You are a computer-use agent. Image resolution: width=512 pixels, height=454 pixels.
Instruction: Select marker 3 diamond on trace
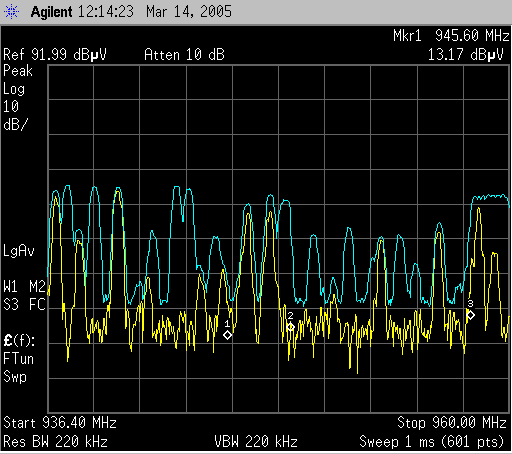(470, 315)
